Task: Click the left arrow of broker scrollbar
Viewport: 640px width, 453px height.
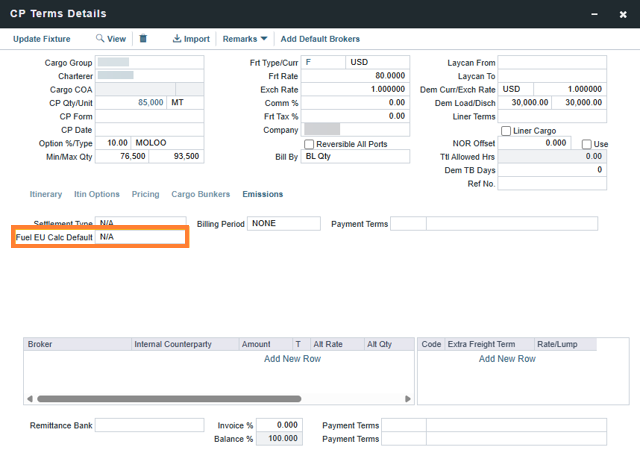Action: 30,399
